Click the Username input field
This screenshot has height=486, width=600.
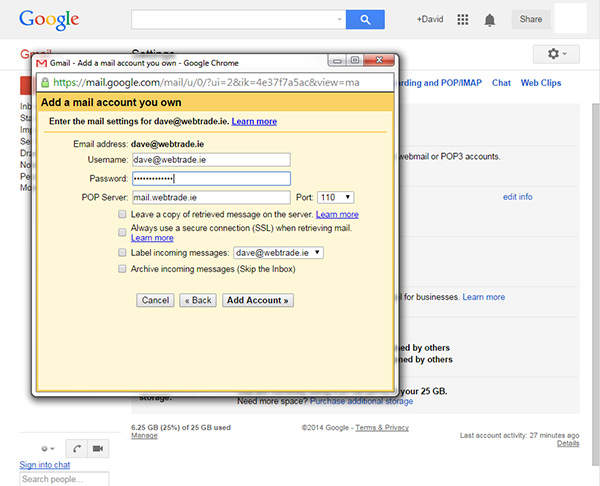[211, 160]
